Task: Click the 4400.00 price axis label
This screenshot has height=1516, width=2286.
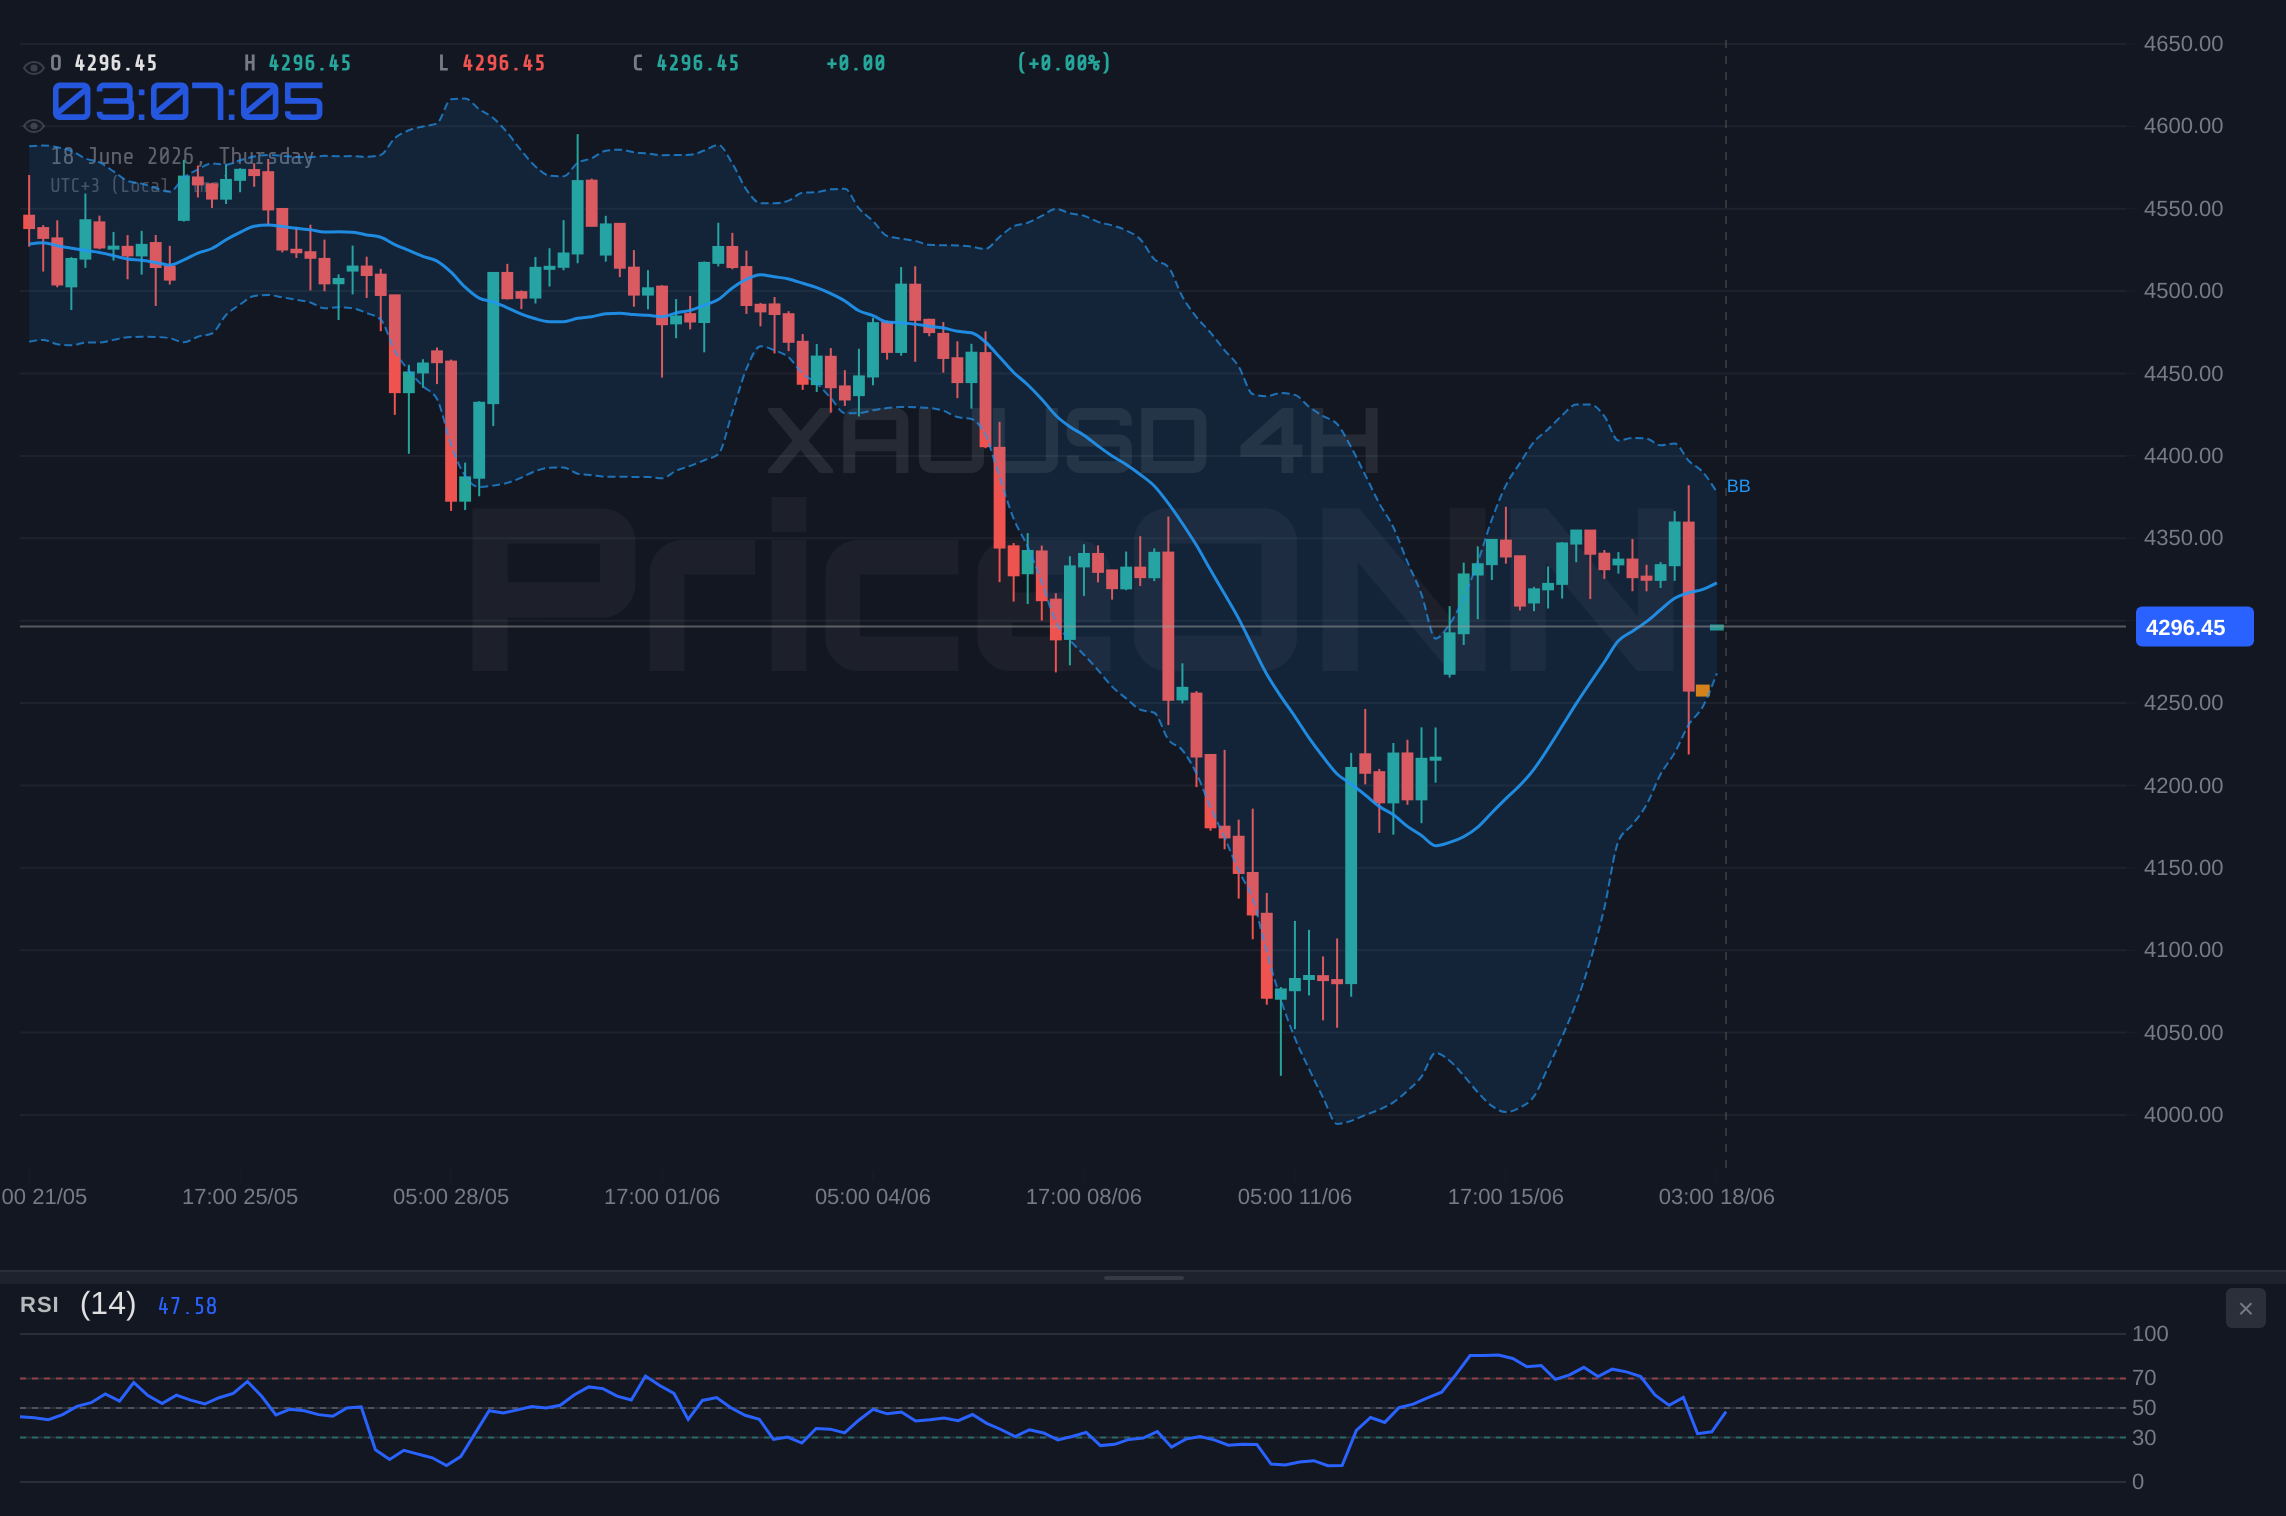Action: click(2183, 456)
